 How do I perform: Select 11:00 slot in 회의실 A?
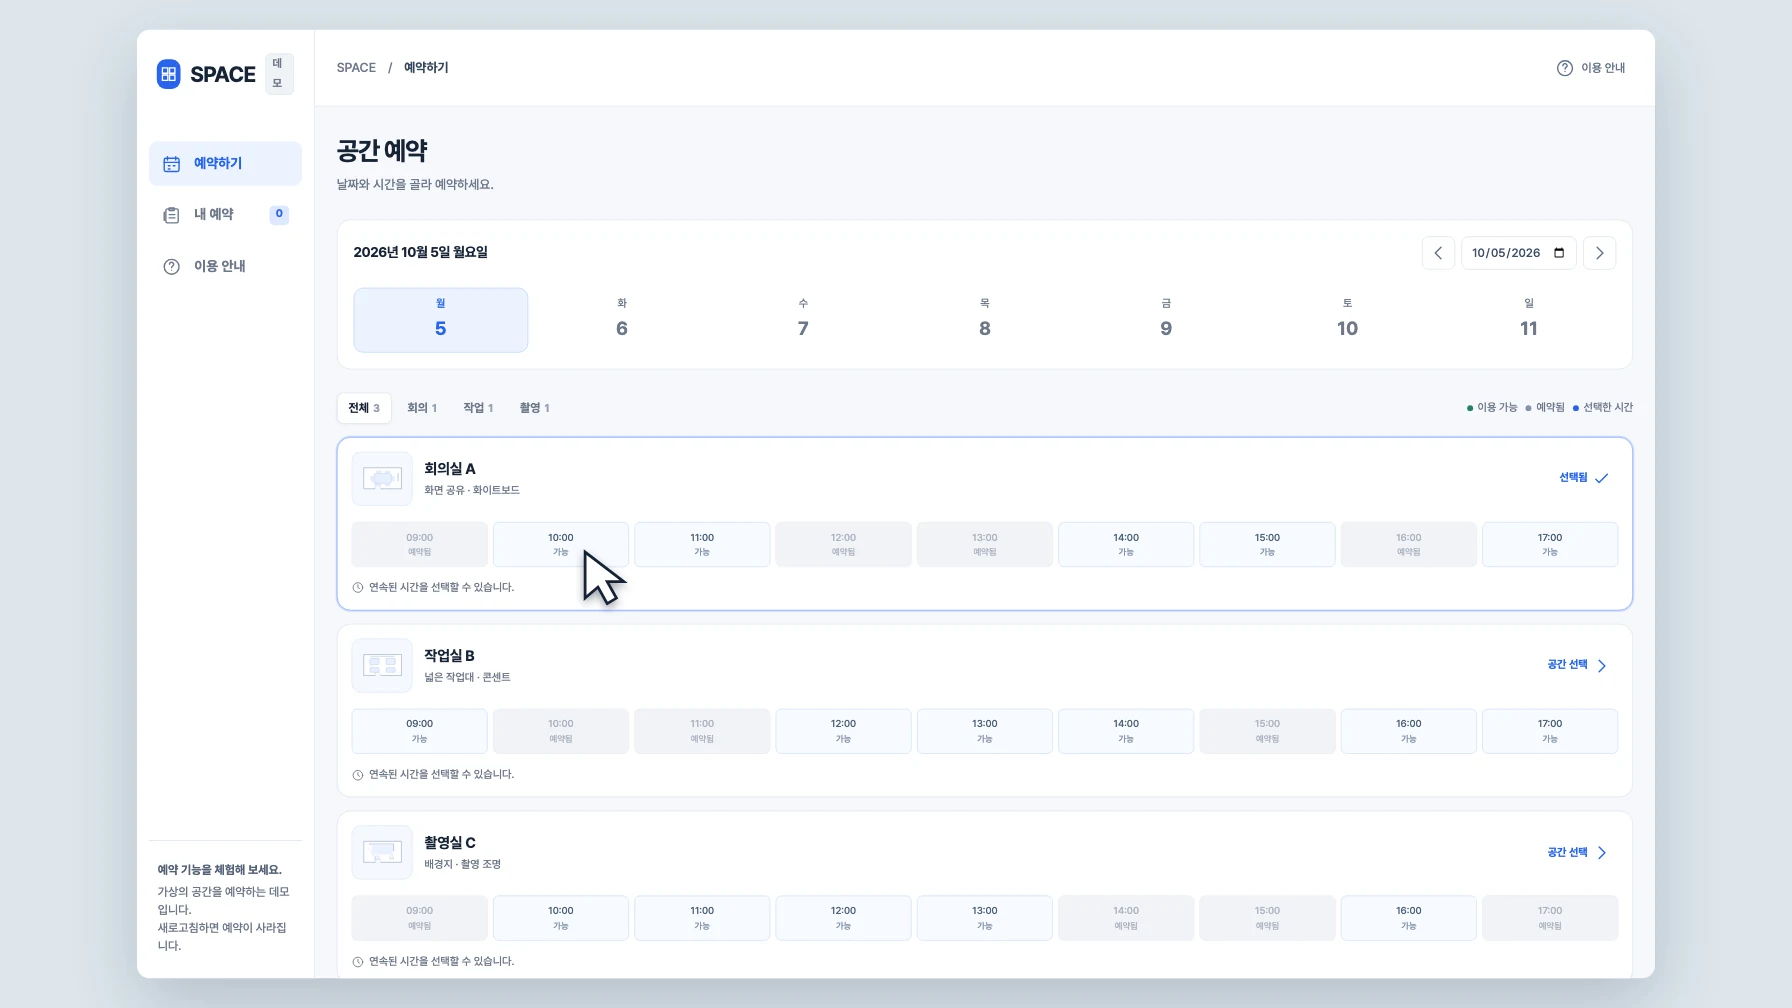point(702,544)
